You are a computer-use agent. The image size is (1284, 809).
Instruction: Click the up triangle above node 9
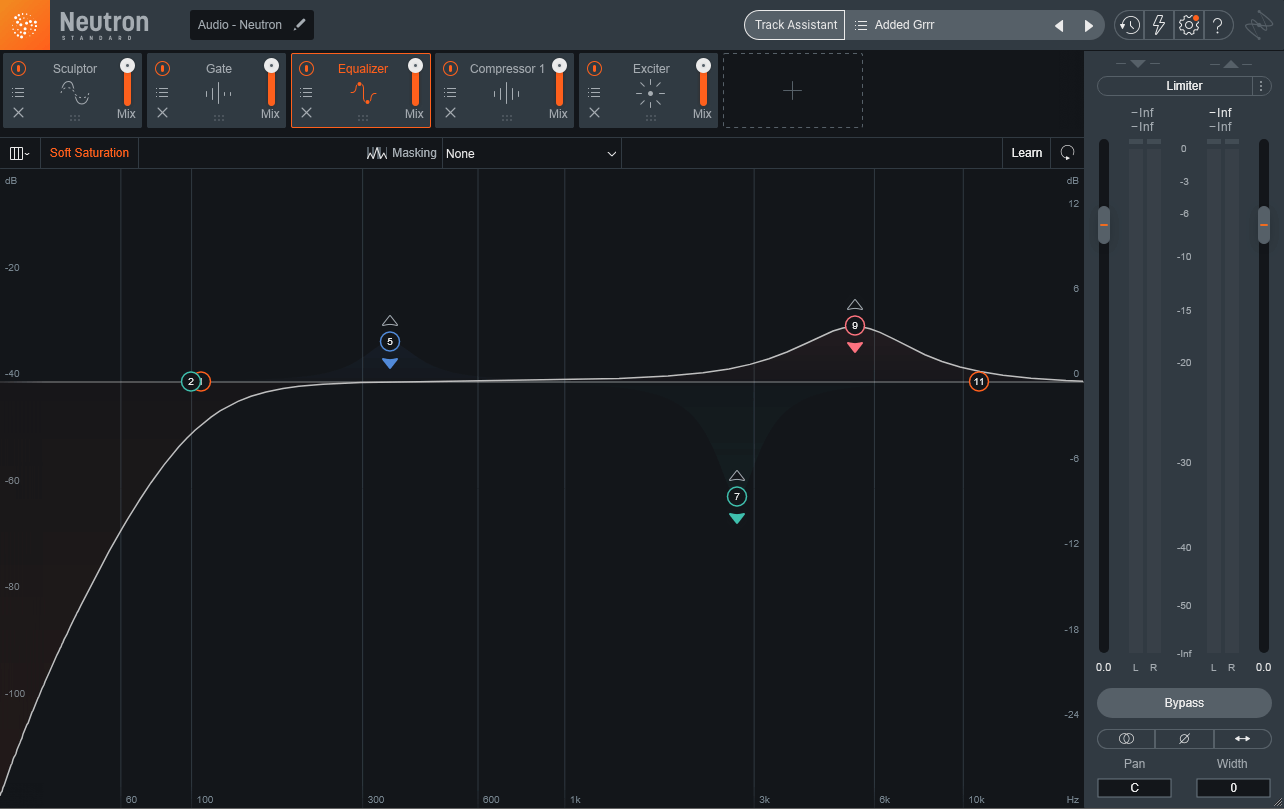tap(855, 305)
